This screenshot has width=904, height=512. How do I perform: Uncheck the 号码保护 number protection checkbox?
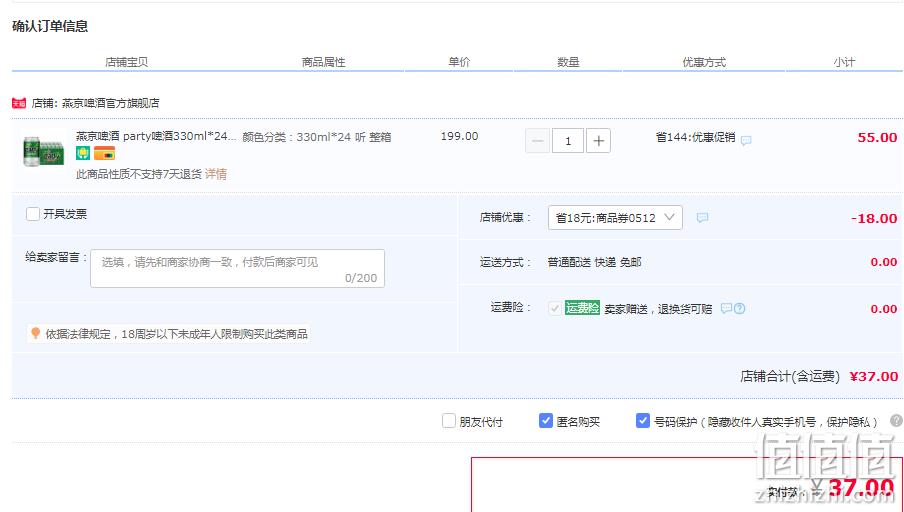pyautogui.click(x=643, y=421)
